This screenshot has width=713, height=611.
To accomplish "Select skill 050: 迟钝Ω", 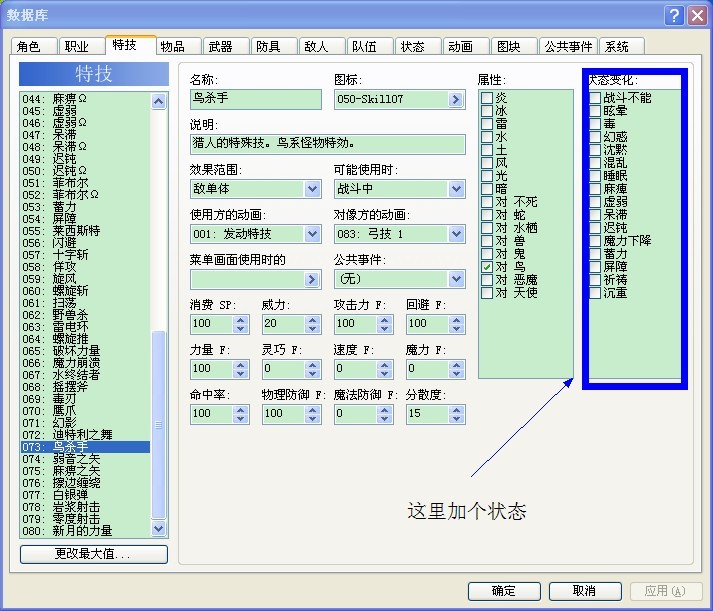I will click(85, 171).
